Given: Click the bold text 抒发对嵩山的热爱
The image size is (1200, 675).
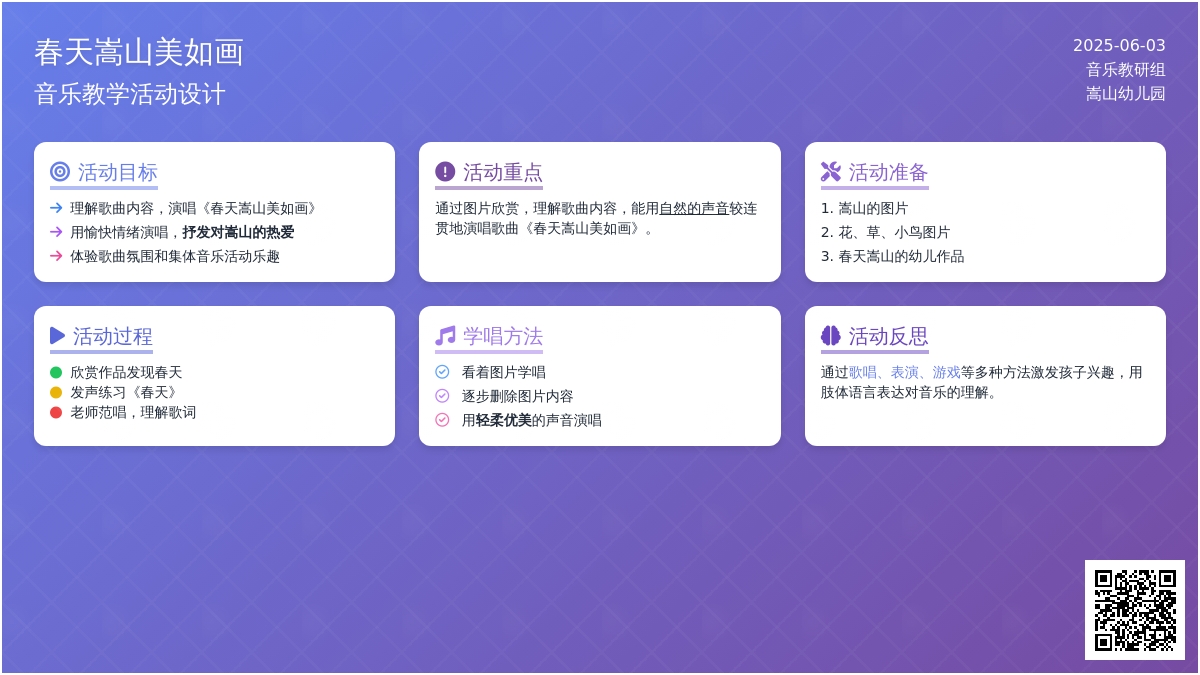Looking at the screenshot, I should point(238,232).
